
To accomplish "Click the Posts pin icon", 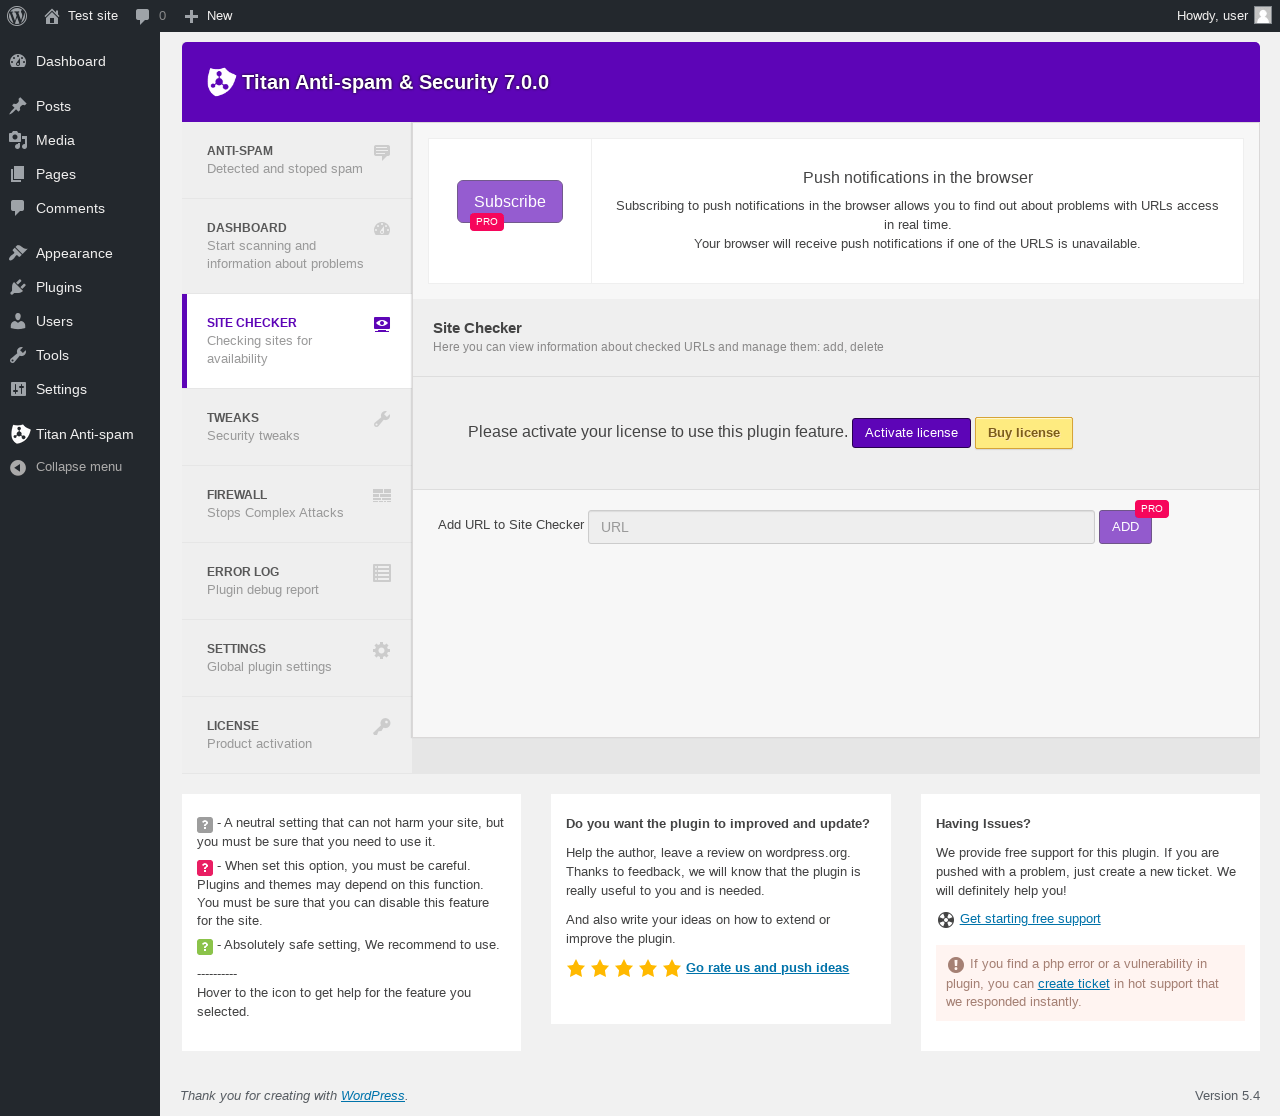I will pyautogui.click(x=18, y=106).
